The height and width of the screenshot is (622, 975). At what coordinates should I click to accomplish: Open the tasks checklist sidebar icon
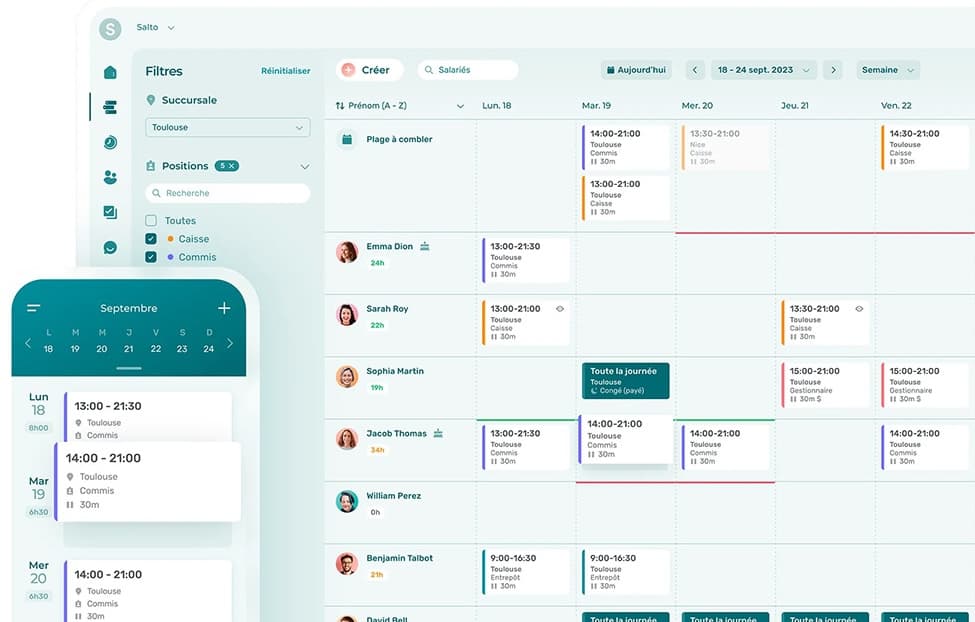click(x=110, y=212)
